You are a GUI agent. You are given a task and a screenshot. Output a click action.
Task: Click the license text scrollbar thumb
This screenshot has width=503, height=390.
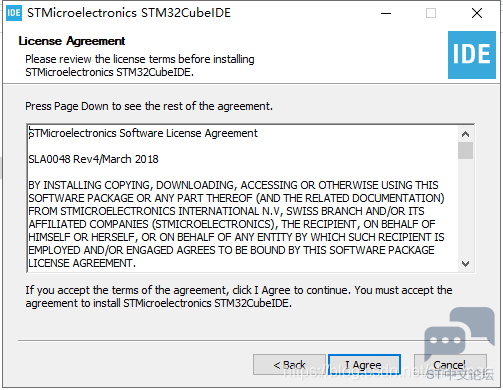[465, 151]
